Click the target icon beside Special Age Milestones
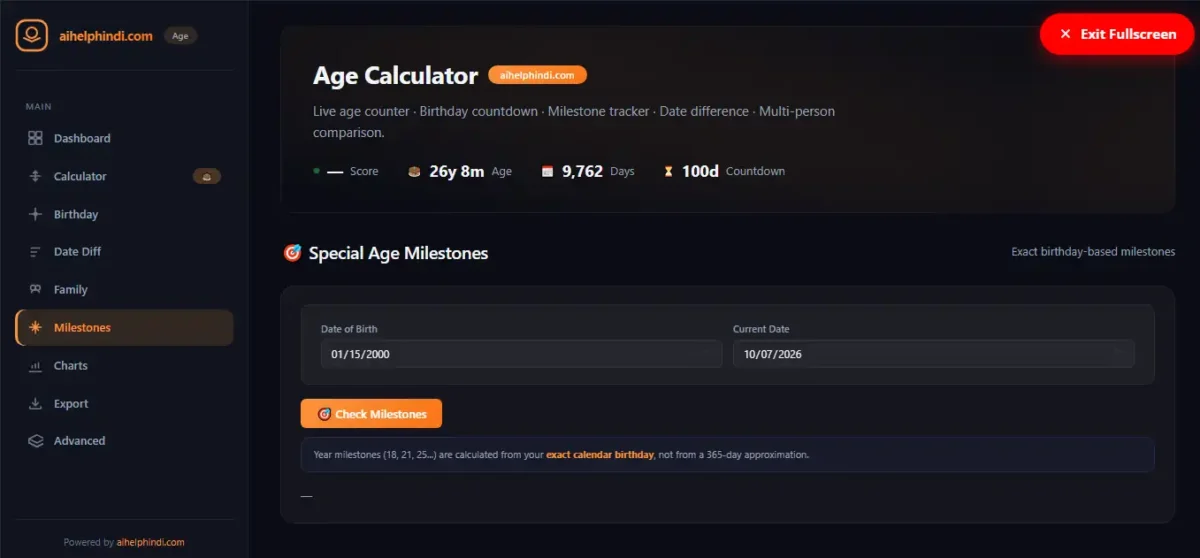 click(293, 253)
